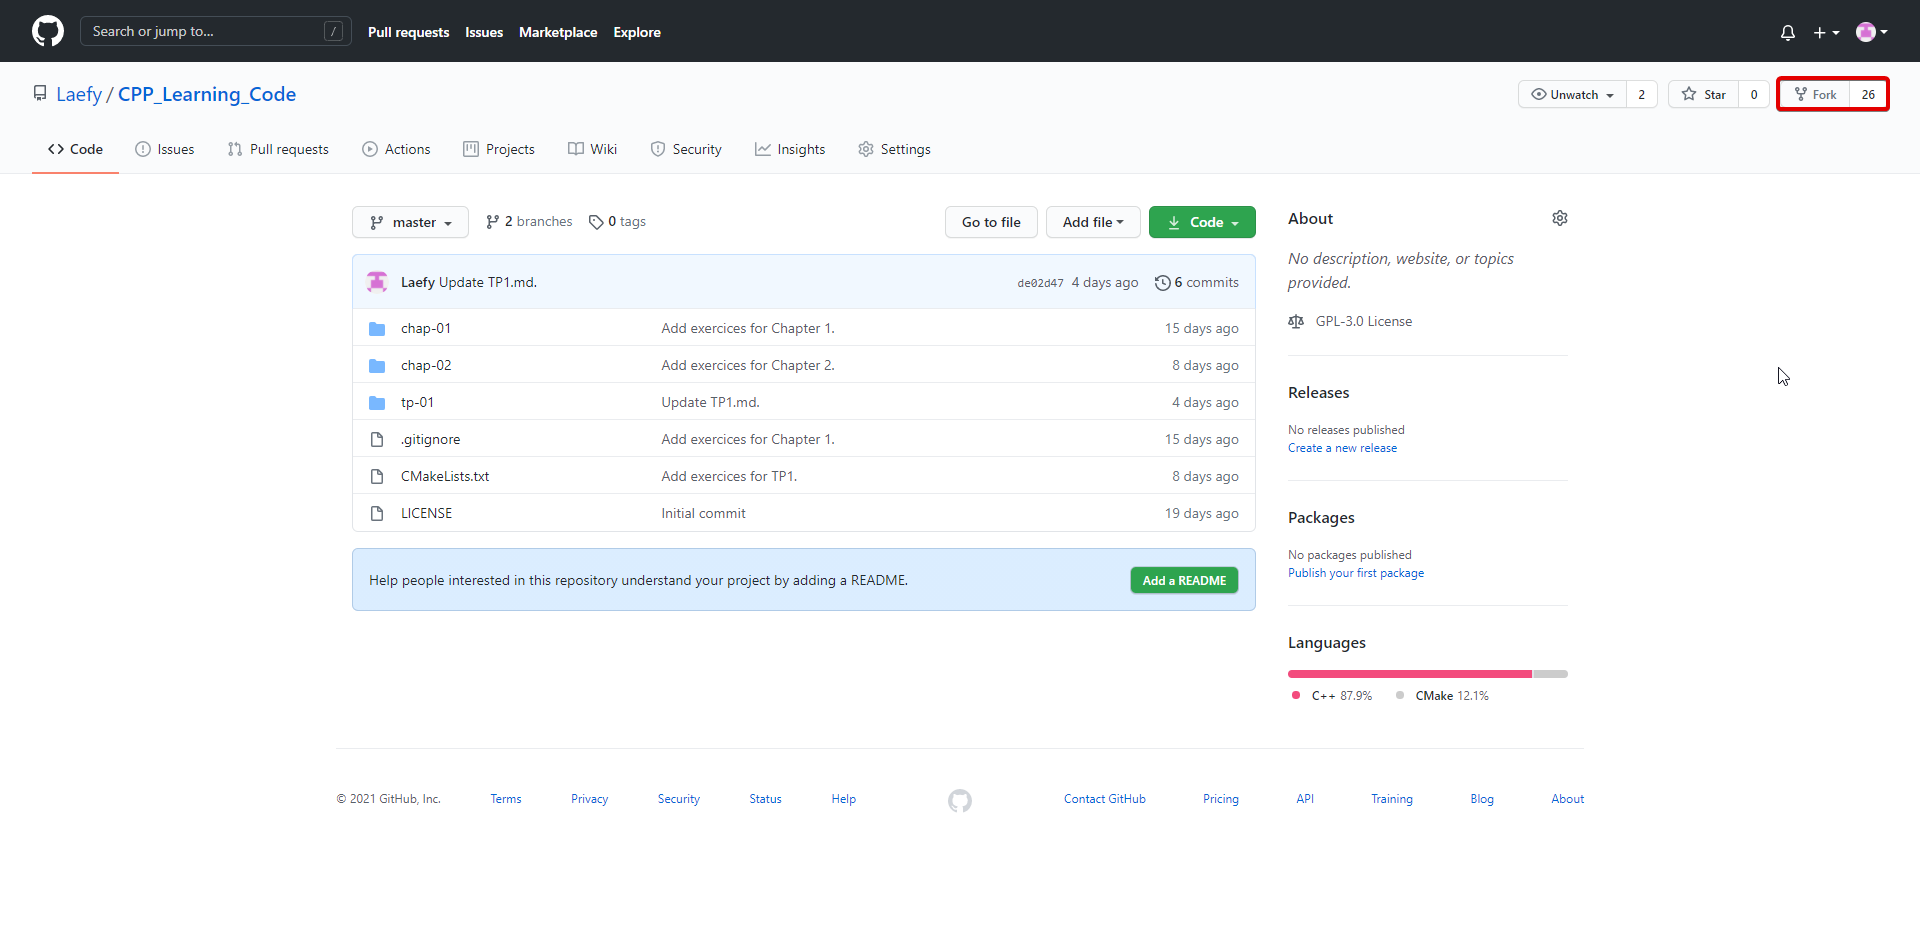View the 2 branches link

[x=529, y=221]
